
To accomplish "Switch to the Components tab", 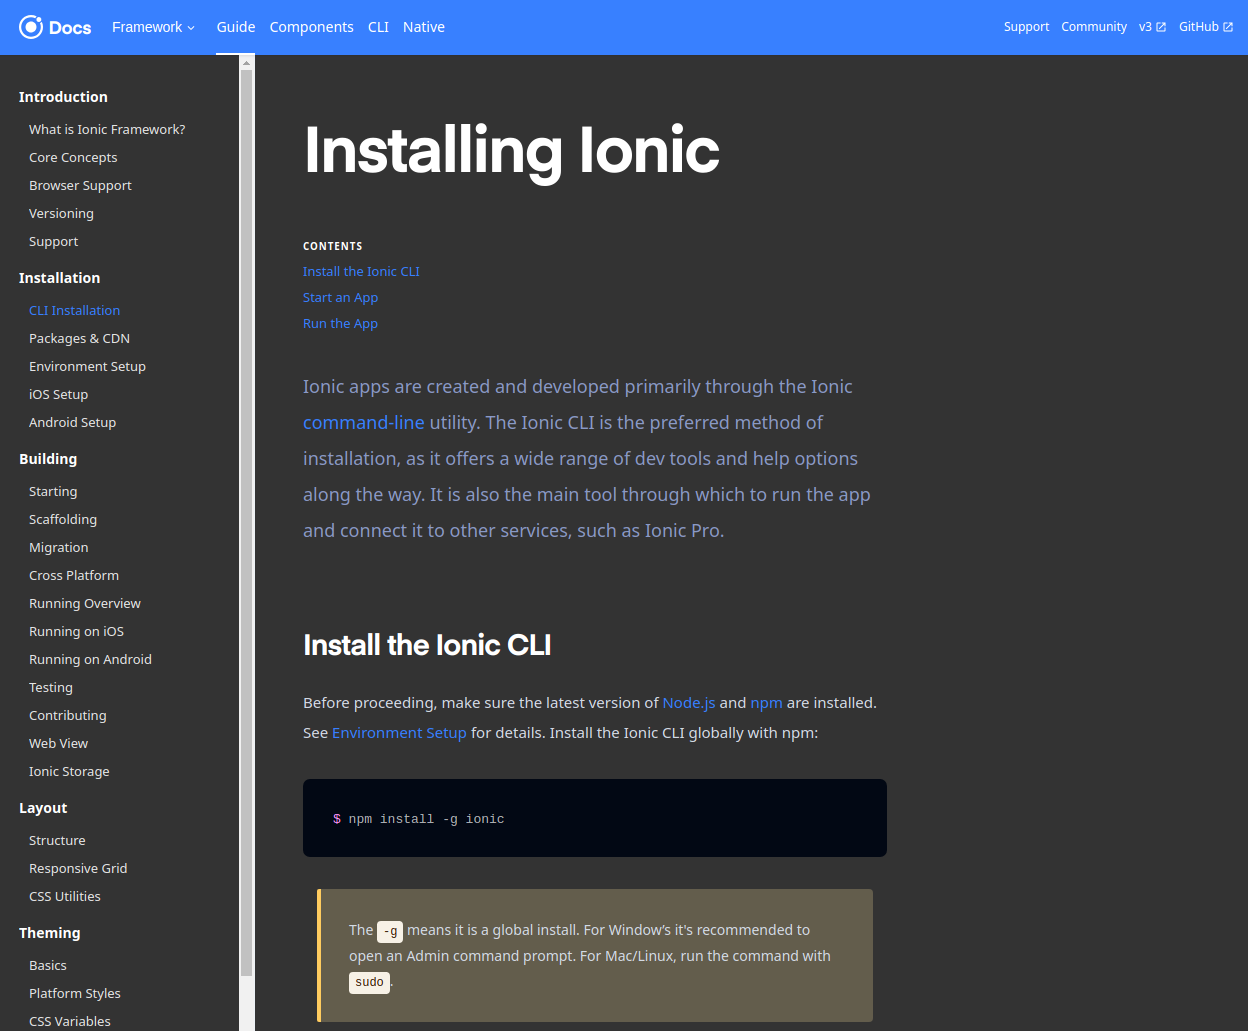I will click(311, 27).
